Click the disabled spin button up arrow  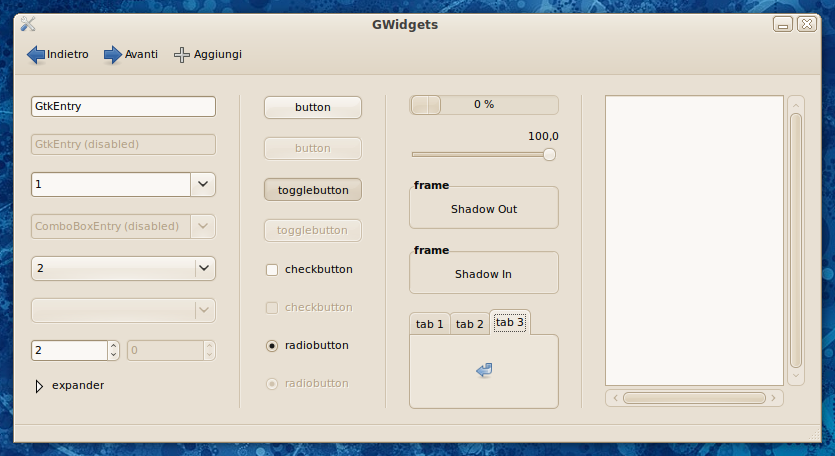point(209,346)
